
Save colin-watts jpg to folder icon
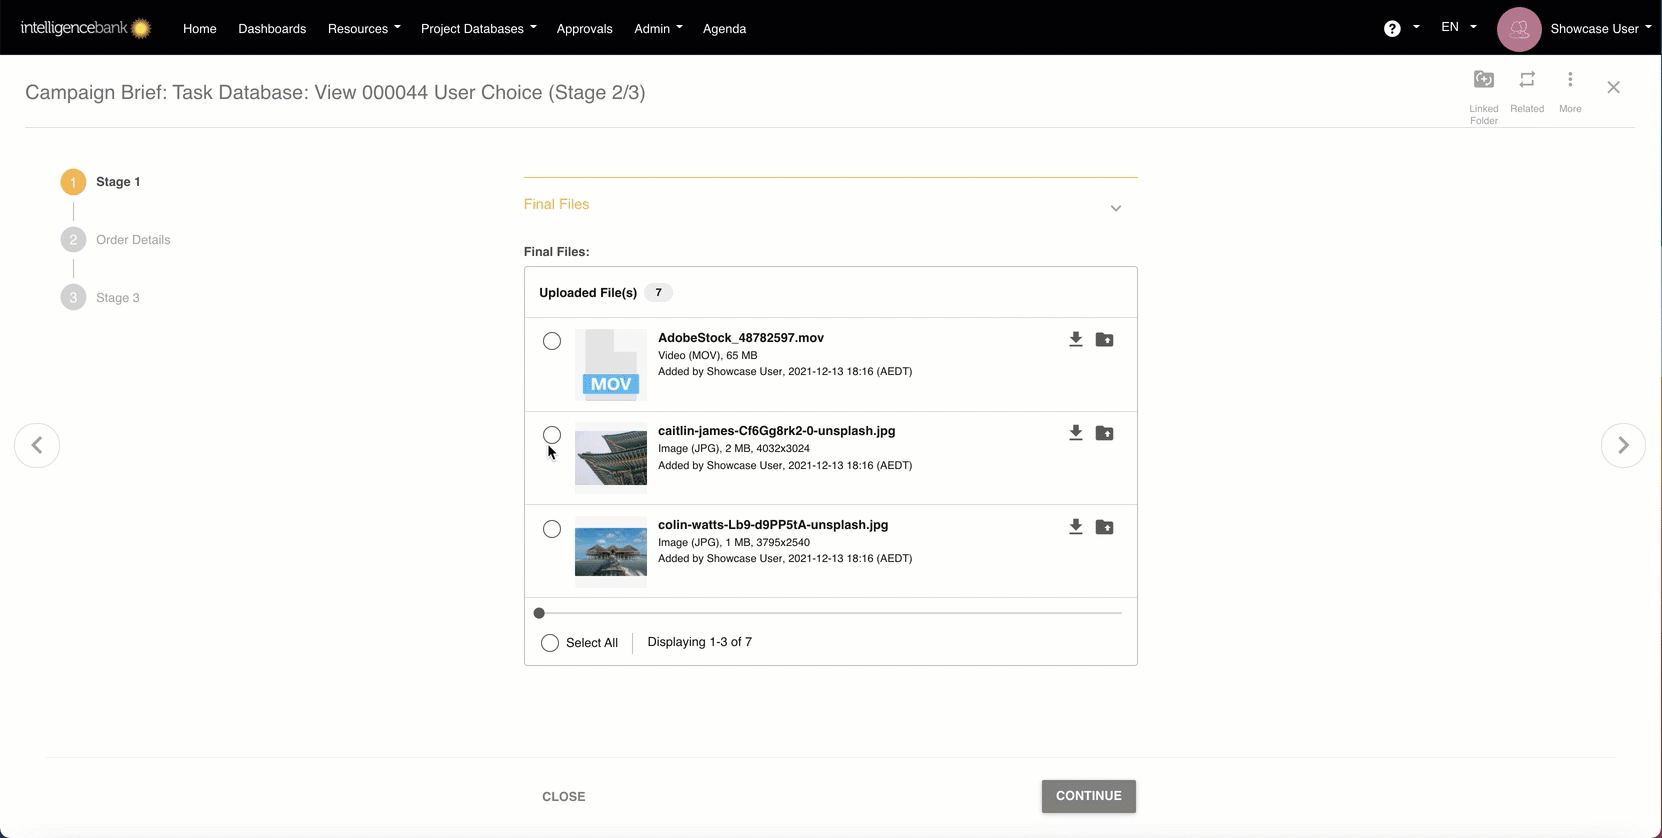tap(1104, 527)
